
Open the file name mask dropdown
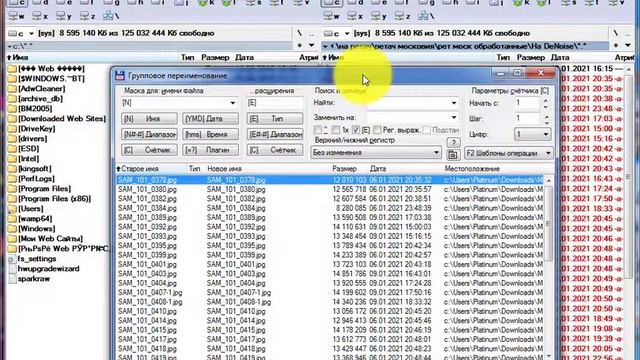[232, 103]
